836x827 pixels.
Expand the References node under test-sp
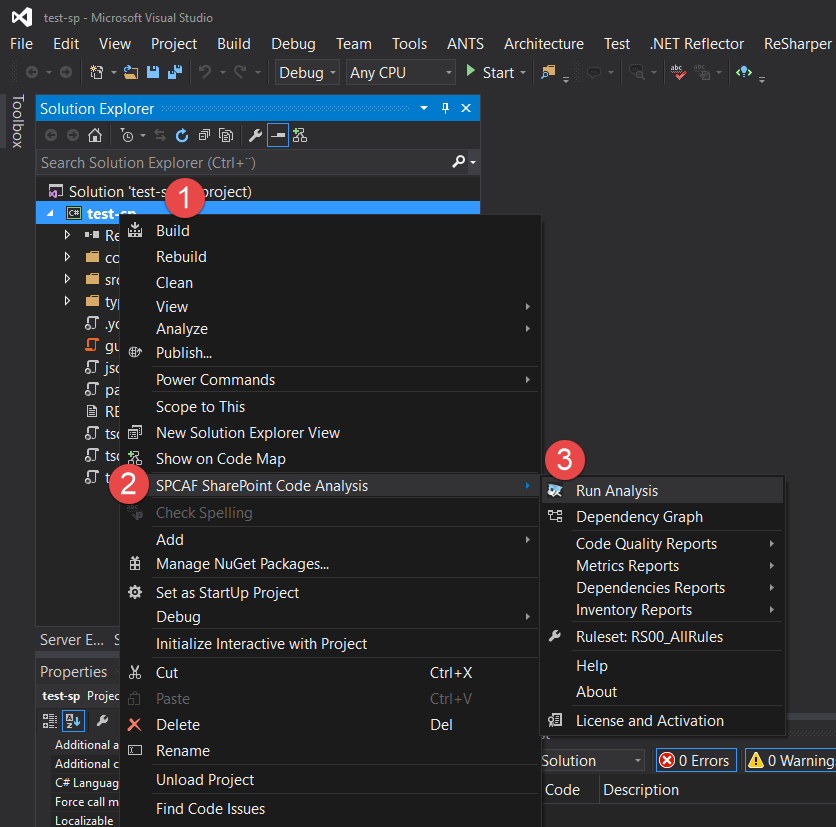click(x=67, y=235)
